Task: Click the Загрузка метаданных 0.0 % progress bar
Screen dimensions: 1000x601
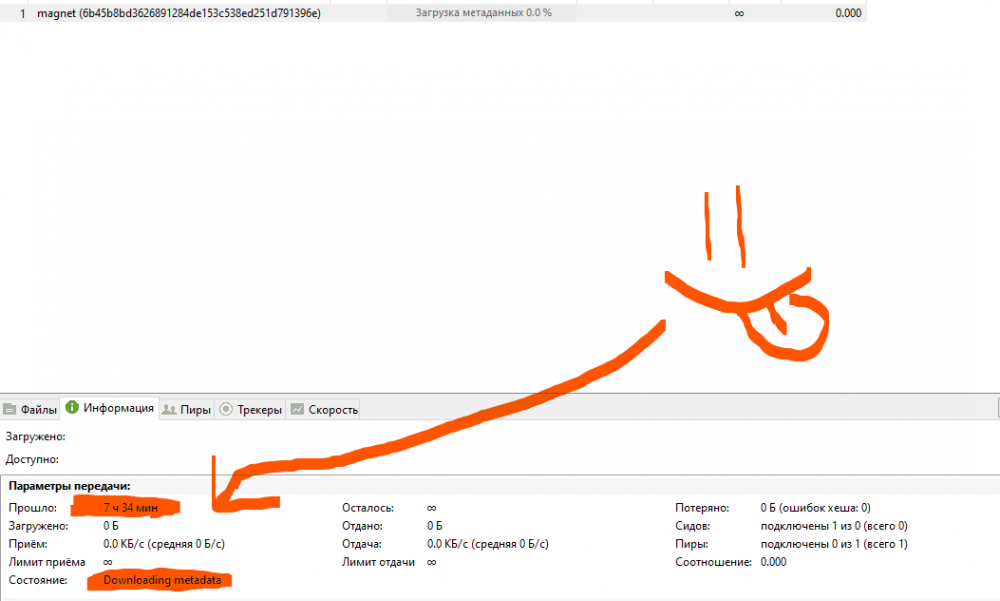Action: [x=482, y=13]
